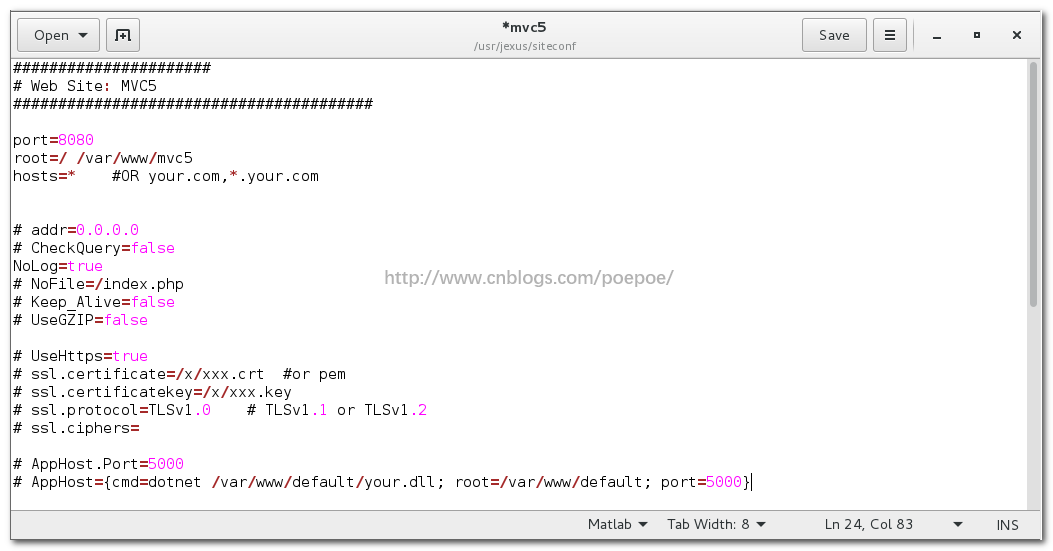1053x551 pixels.
Task: Expand the Tab Width: 8 dropdown
Action: 716,524
